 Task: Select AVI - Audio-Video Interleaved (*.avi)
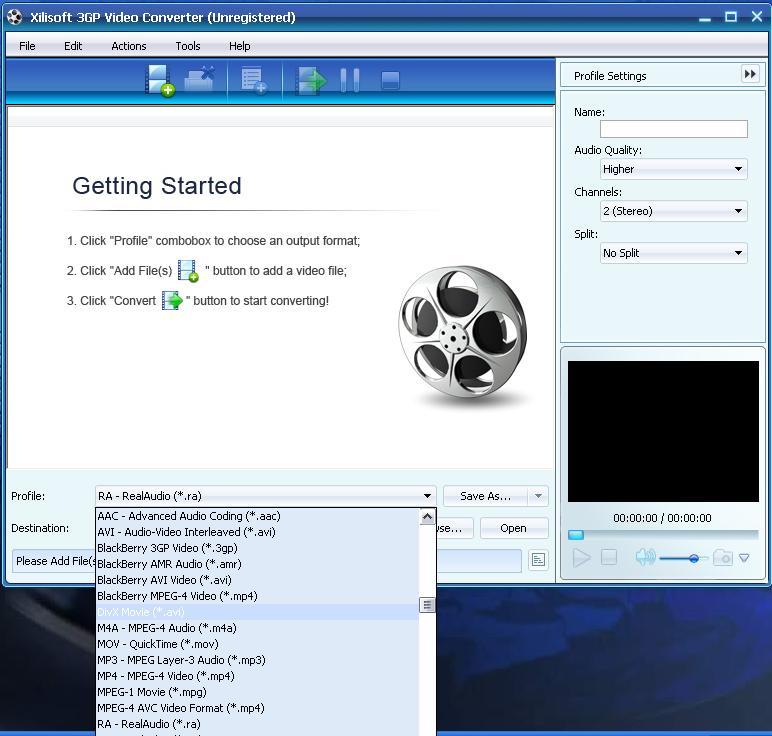[x=257, y=532]
